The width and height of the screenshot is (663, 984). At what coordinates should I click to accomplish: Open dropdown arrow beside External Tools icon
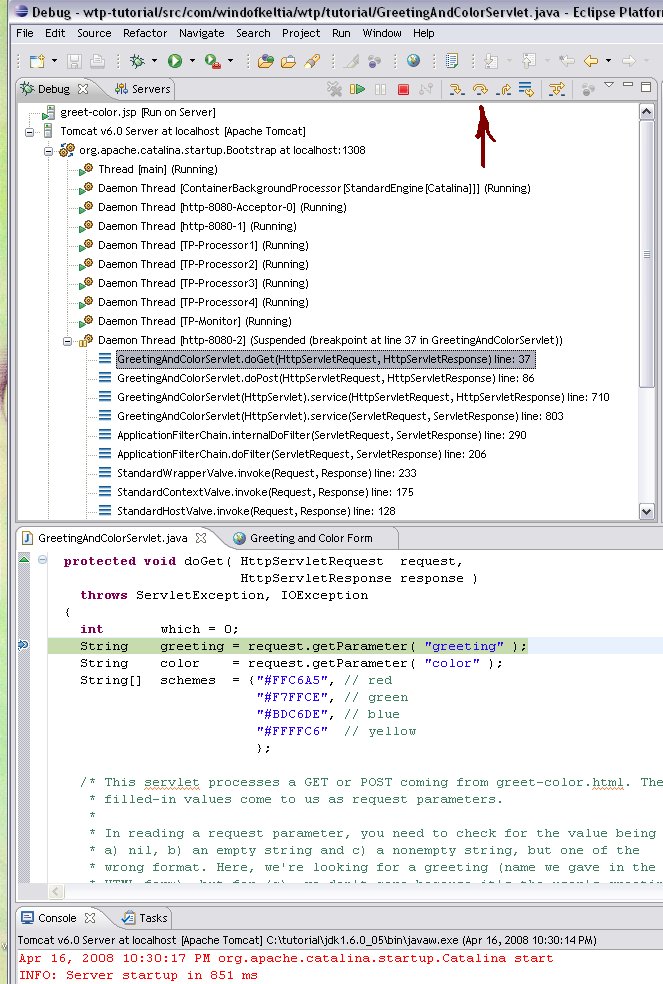pos(230,61)
